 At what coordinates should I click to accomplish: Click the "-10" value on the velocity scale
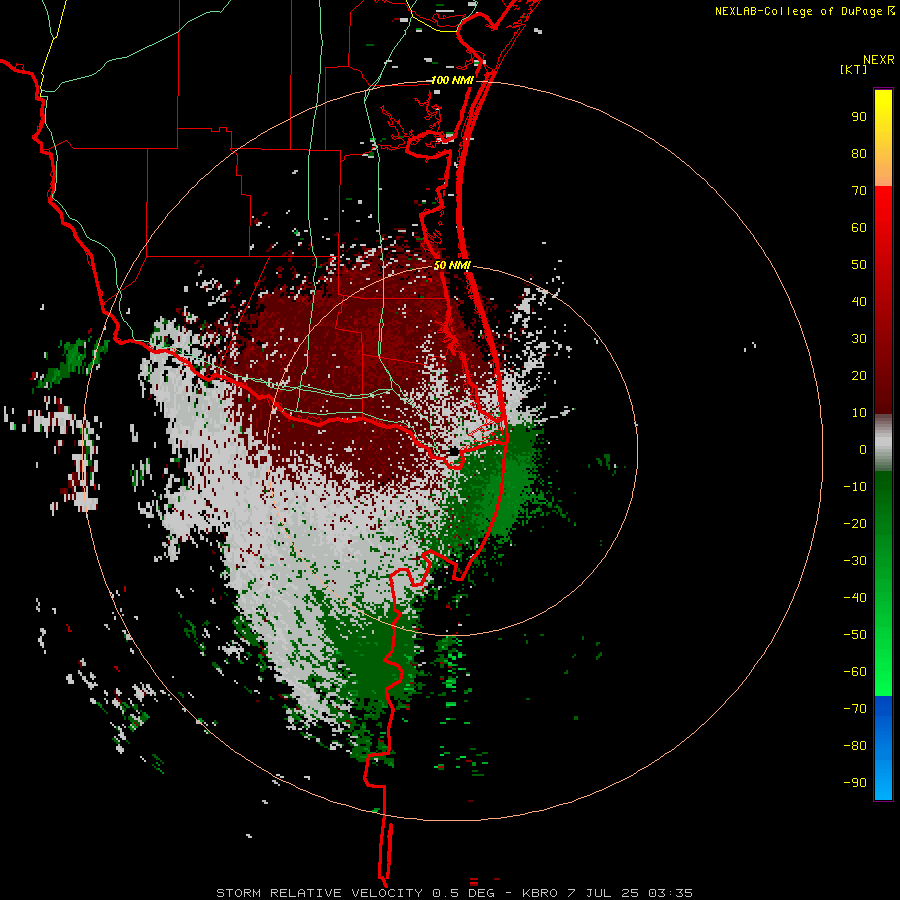[x=855, y=487]
